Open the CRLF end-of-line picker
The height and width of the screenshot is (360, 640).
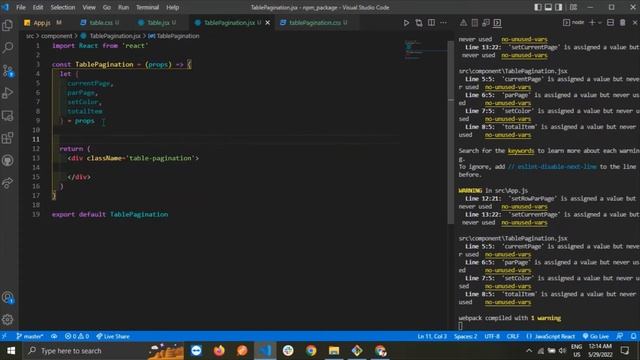[x=513, y=336]
